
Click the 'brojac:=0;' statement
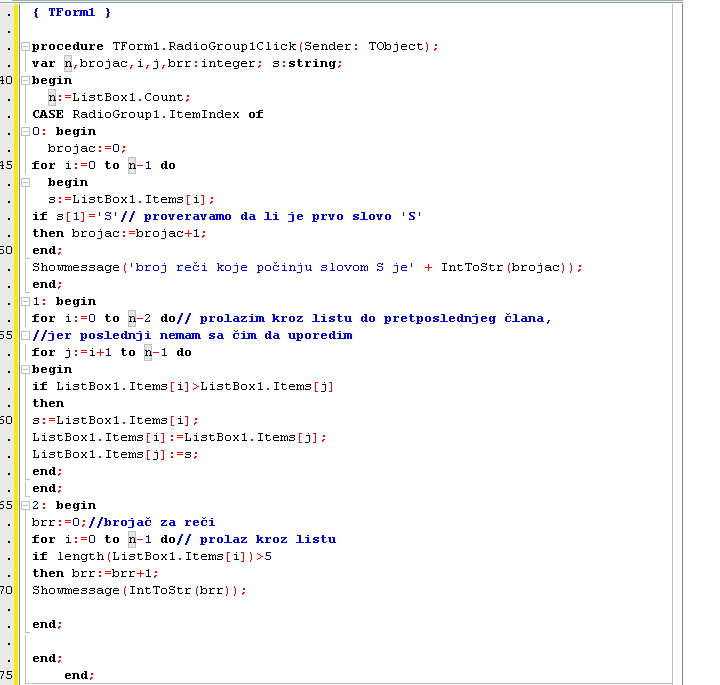(x=83, y=148)
